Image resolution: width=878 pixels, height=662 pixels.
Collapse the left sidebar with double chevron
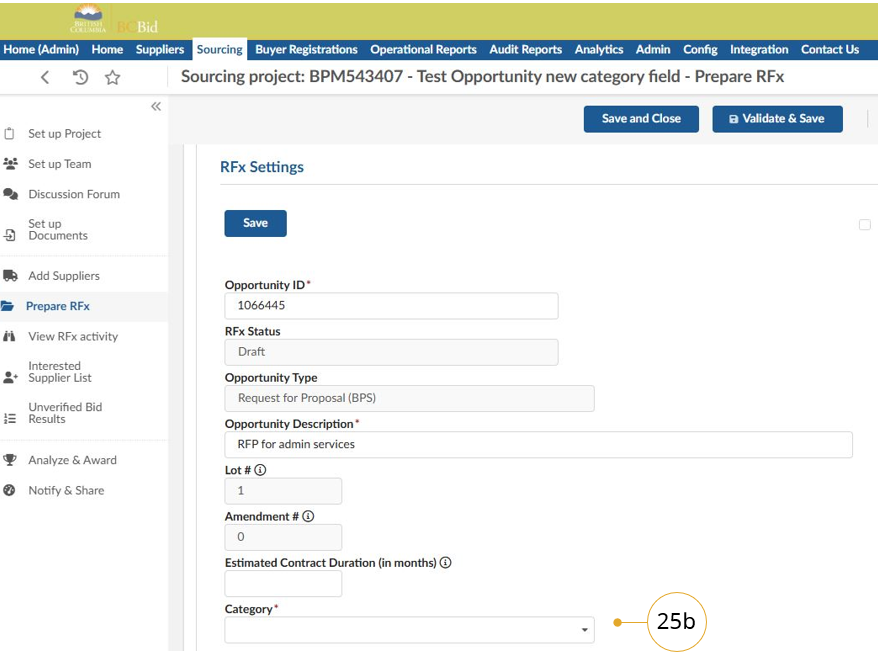click(156, 106)
